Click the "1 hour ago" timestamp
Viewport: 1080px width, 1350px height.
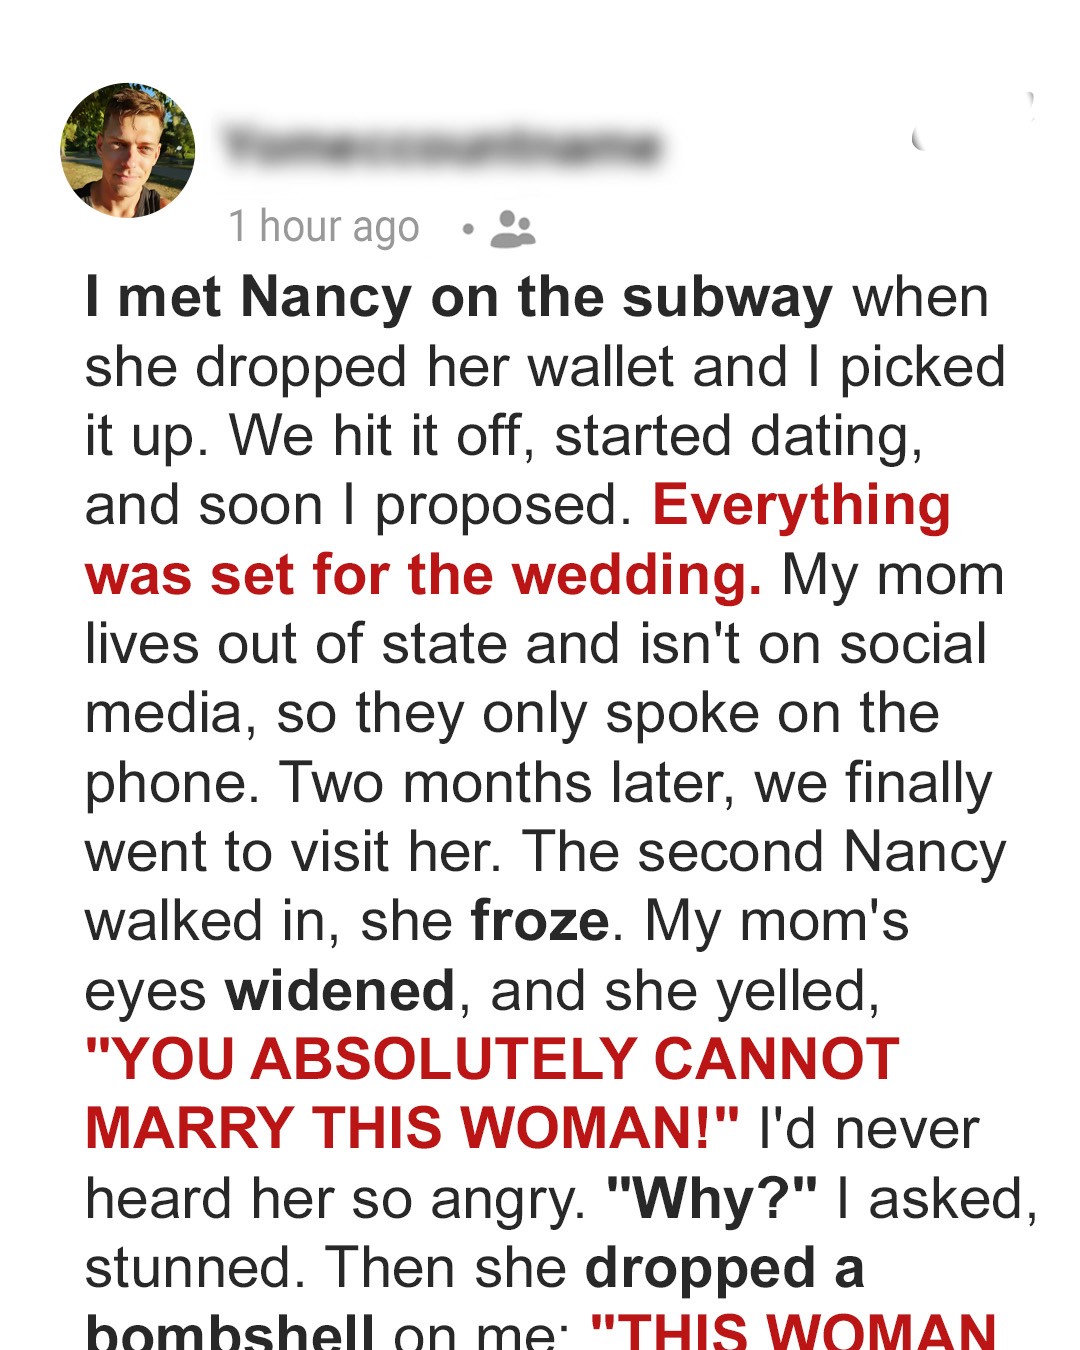point(323,227)
